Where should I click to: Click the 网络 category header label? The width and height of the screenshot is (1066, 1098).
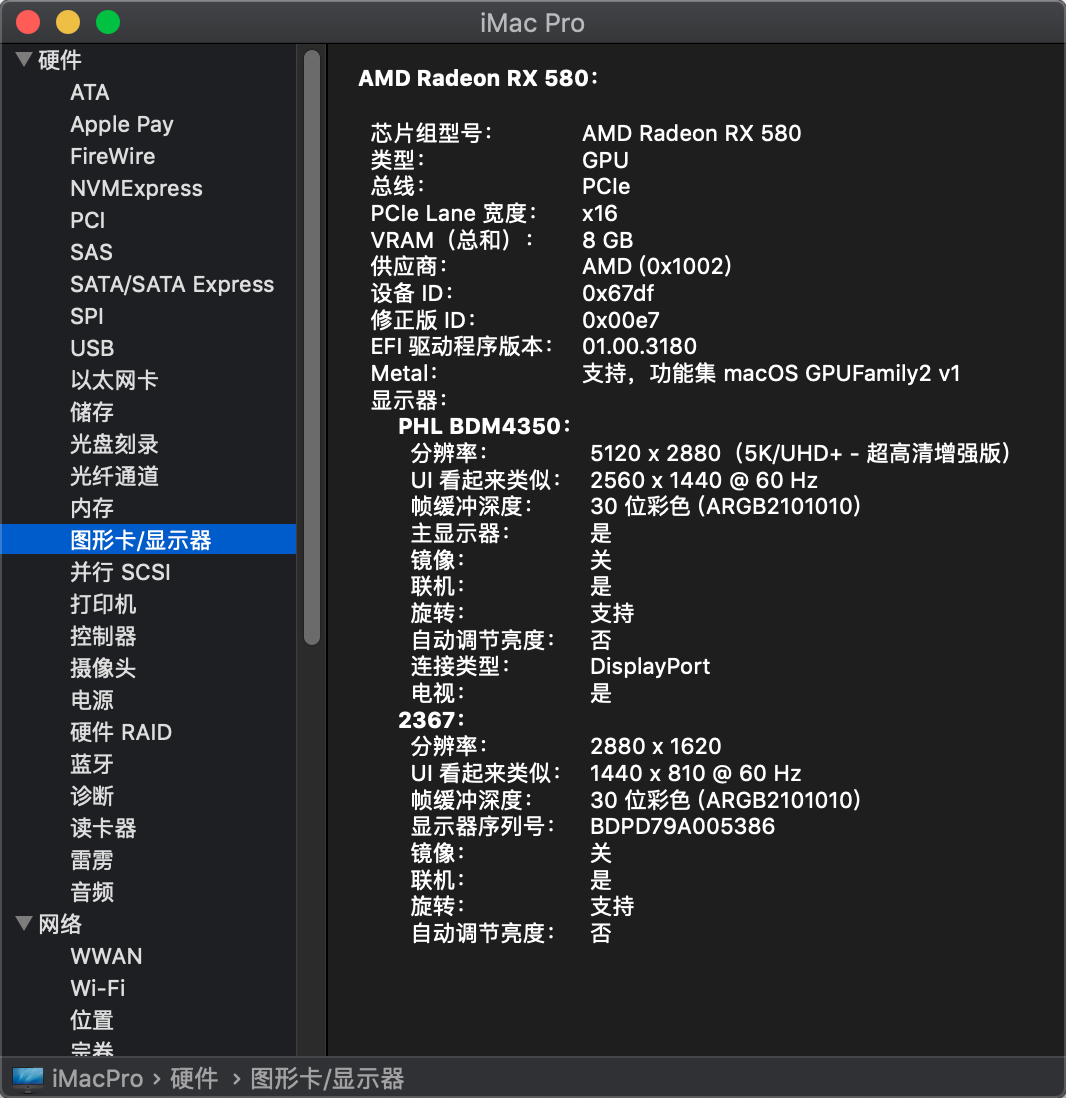(60, 924)
